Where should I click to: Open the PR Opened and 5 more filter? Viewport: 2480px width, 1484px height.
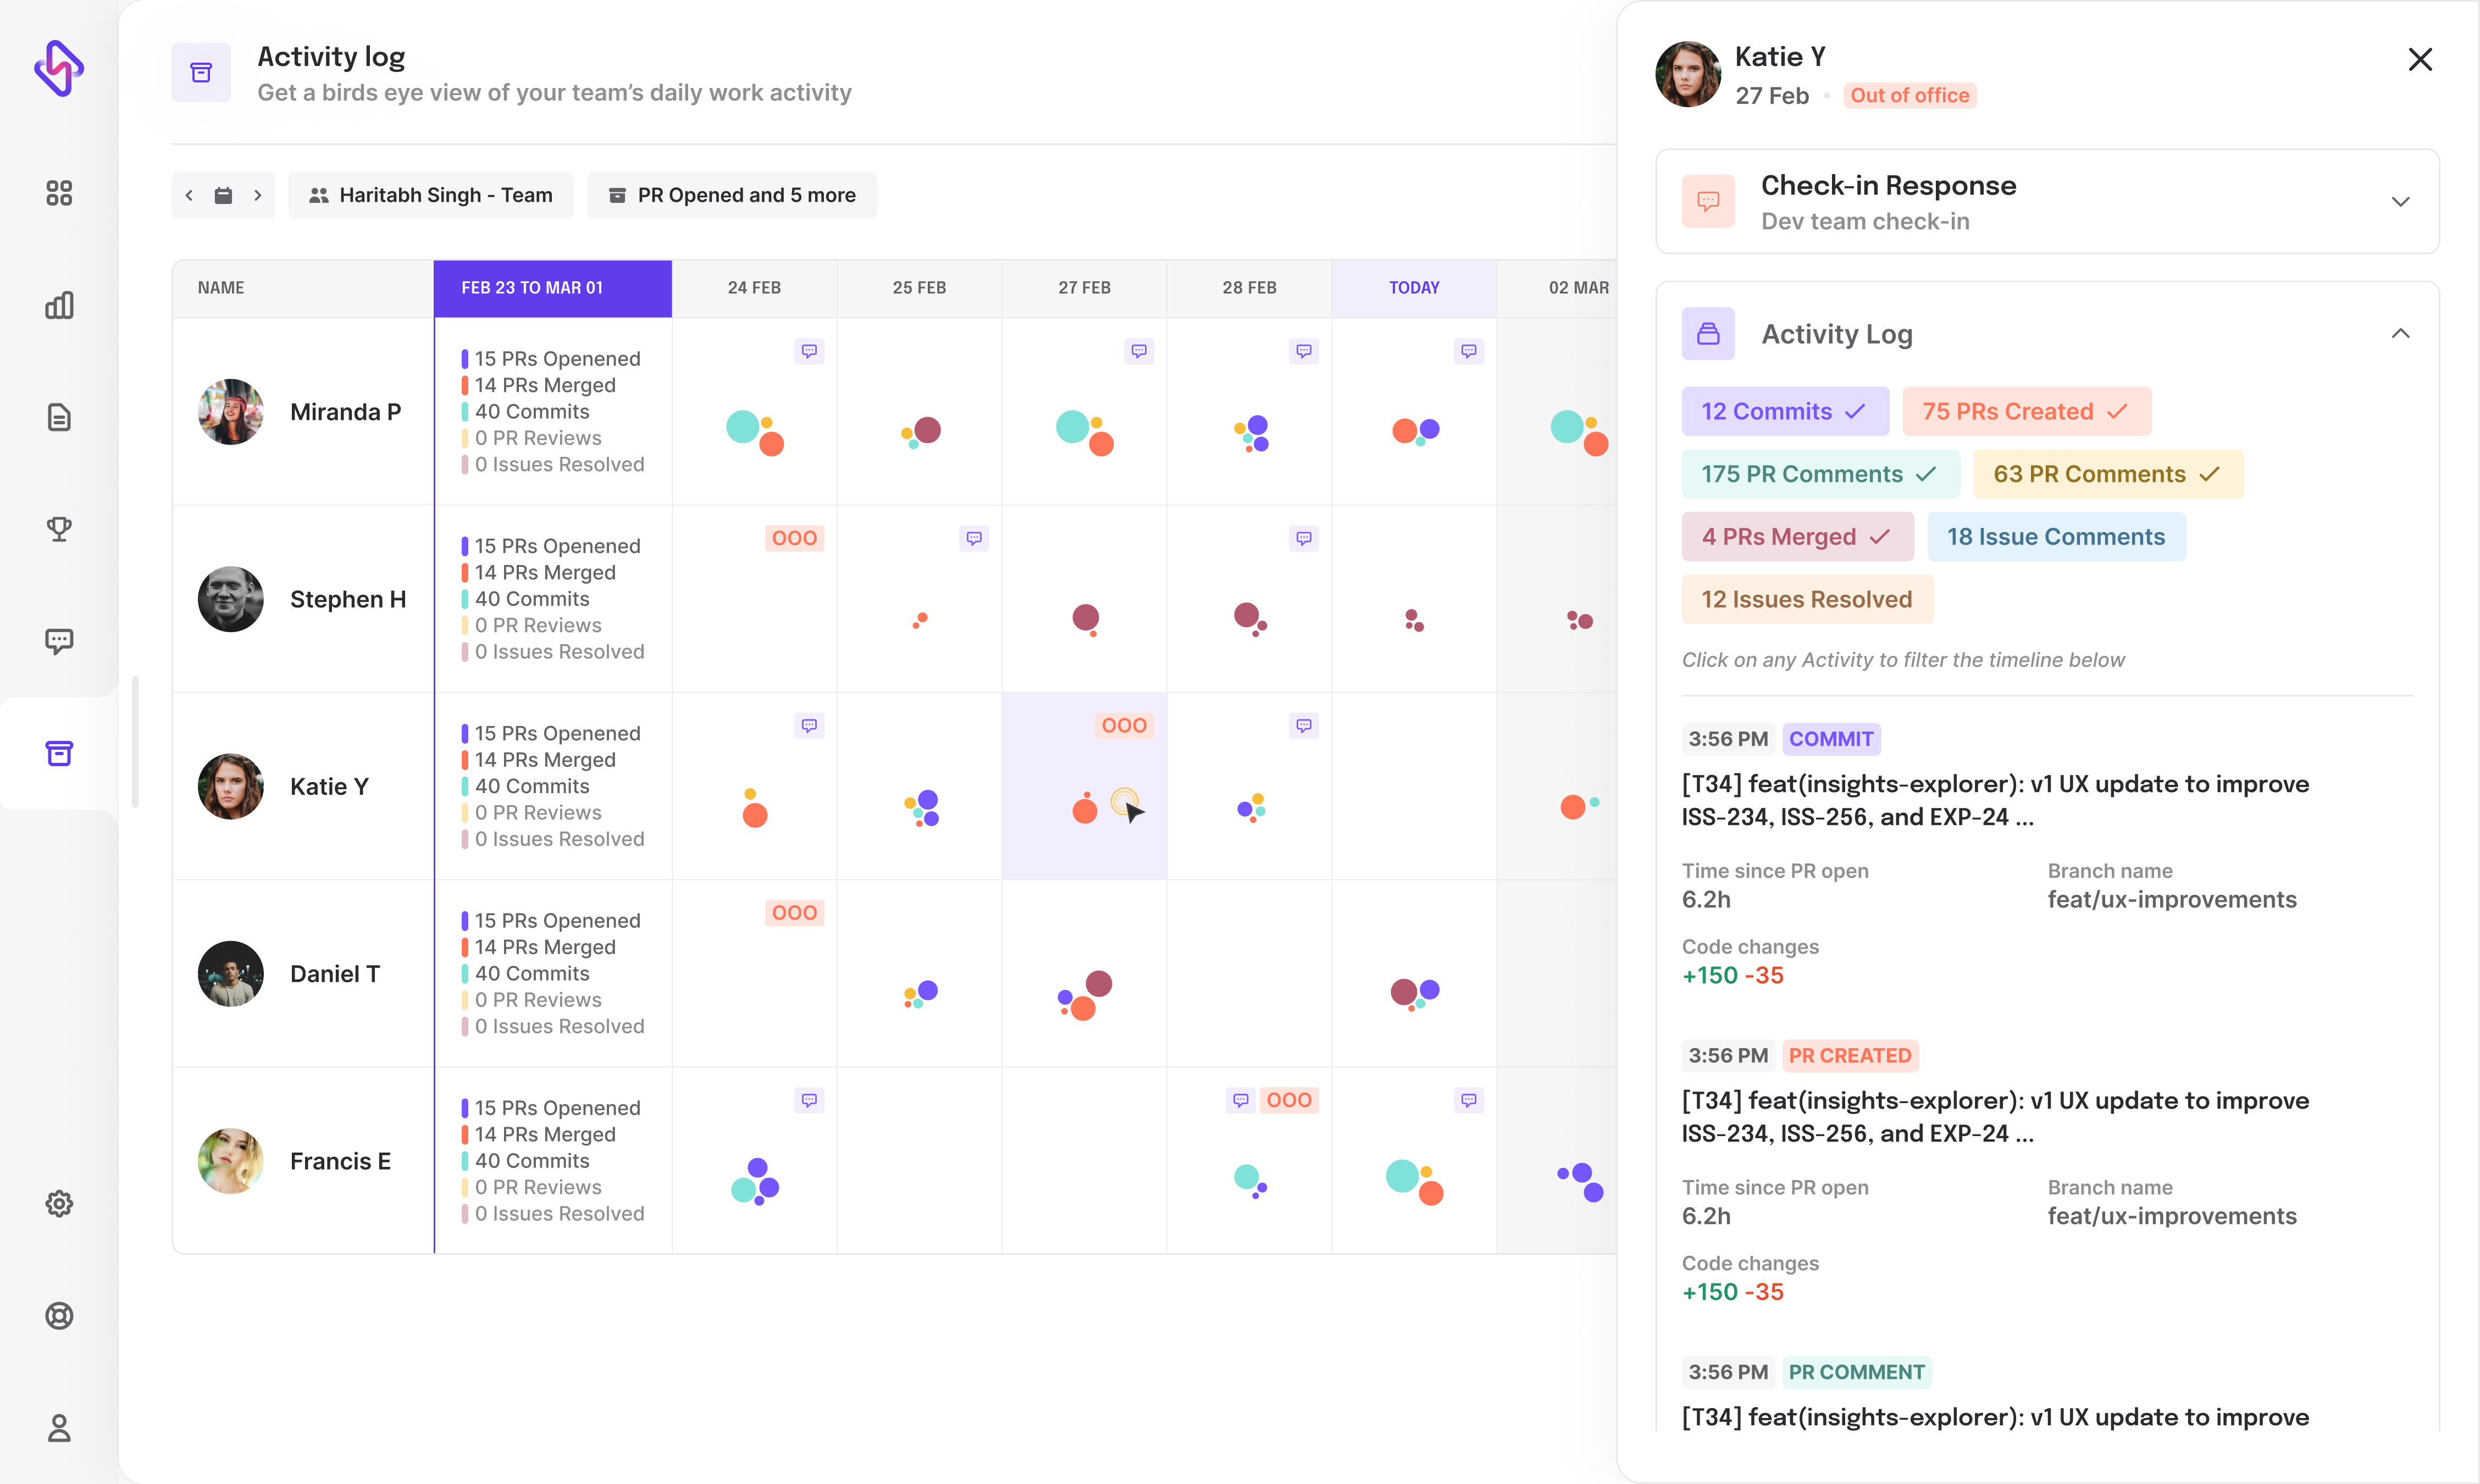(x=733, y=195)
